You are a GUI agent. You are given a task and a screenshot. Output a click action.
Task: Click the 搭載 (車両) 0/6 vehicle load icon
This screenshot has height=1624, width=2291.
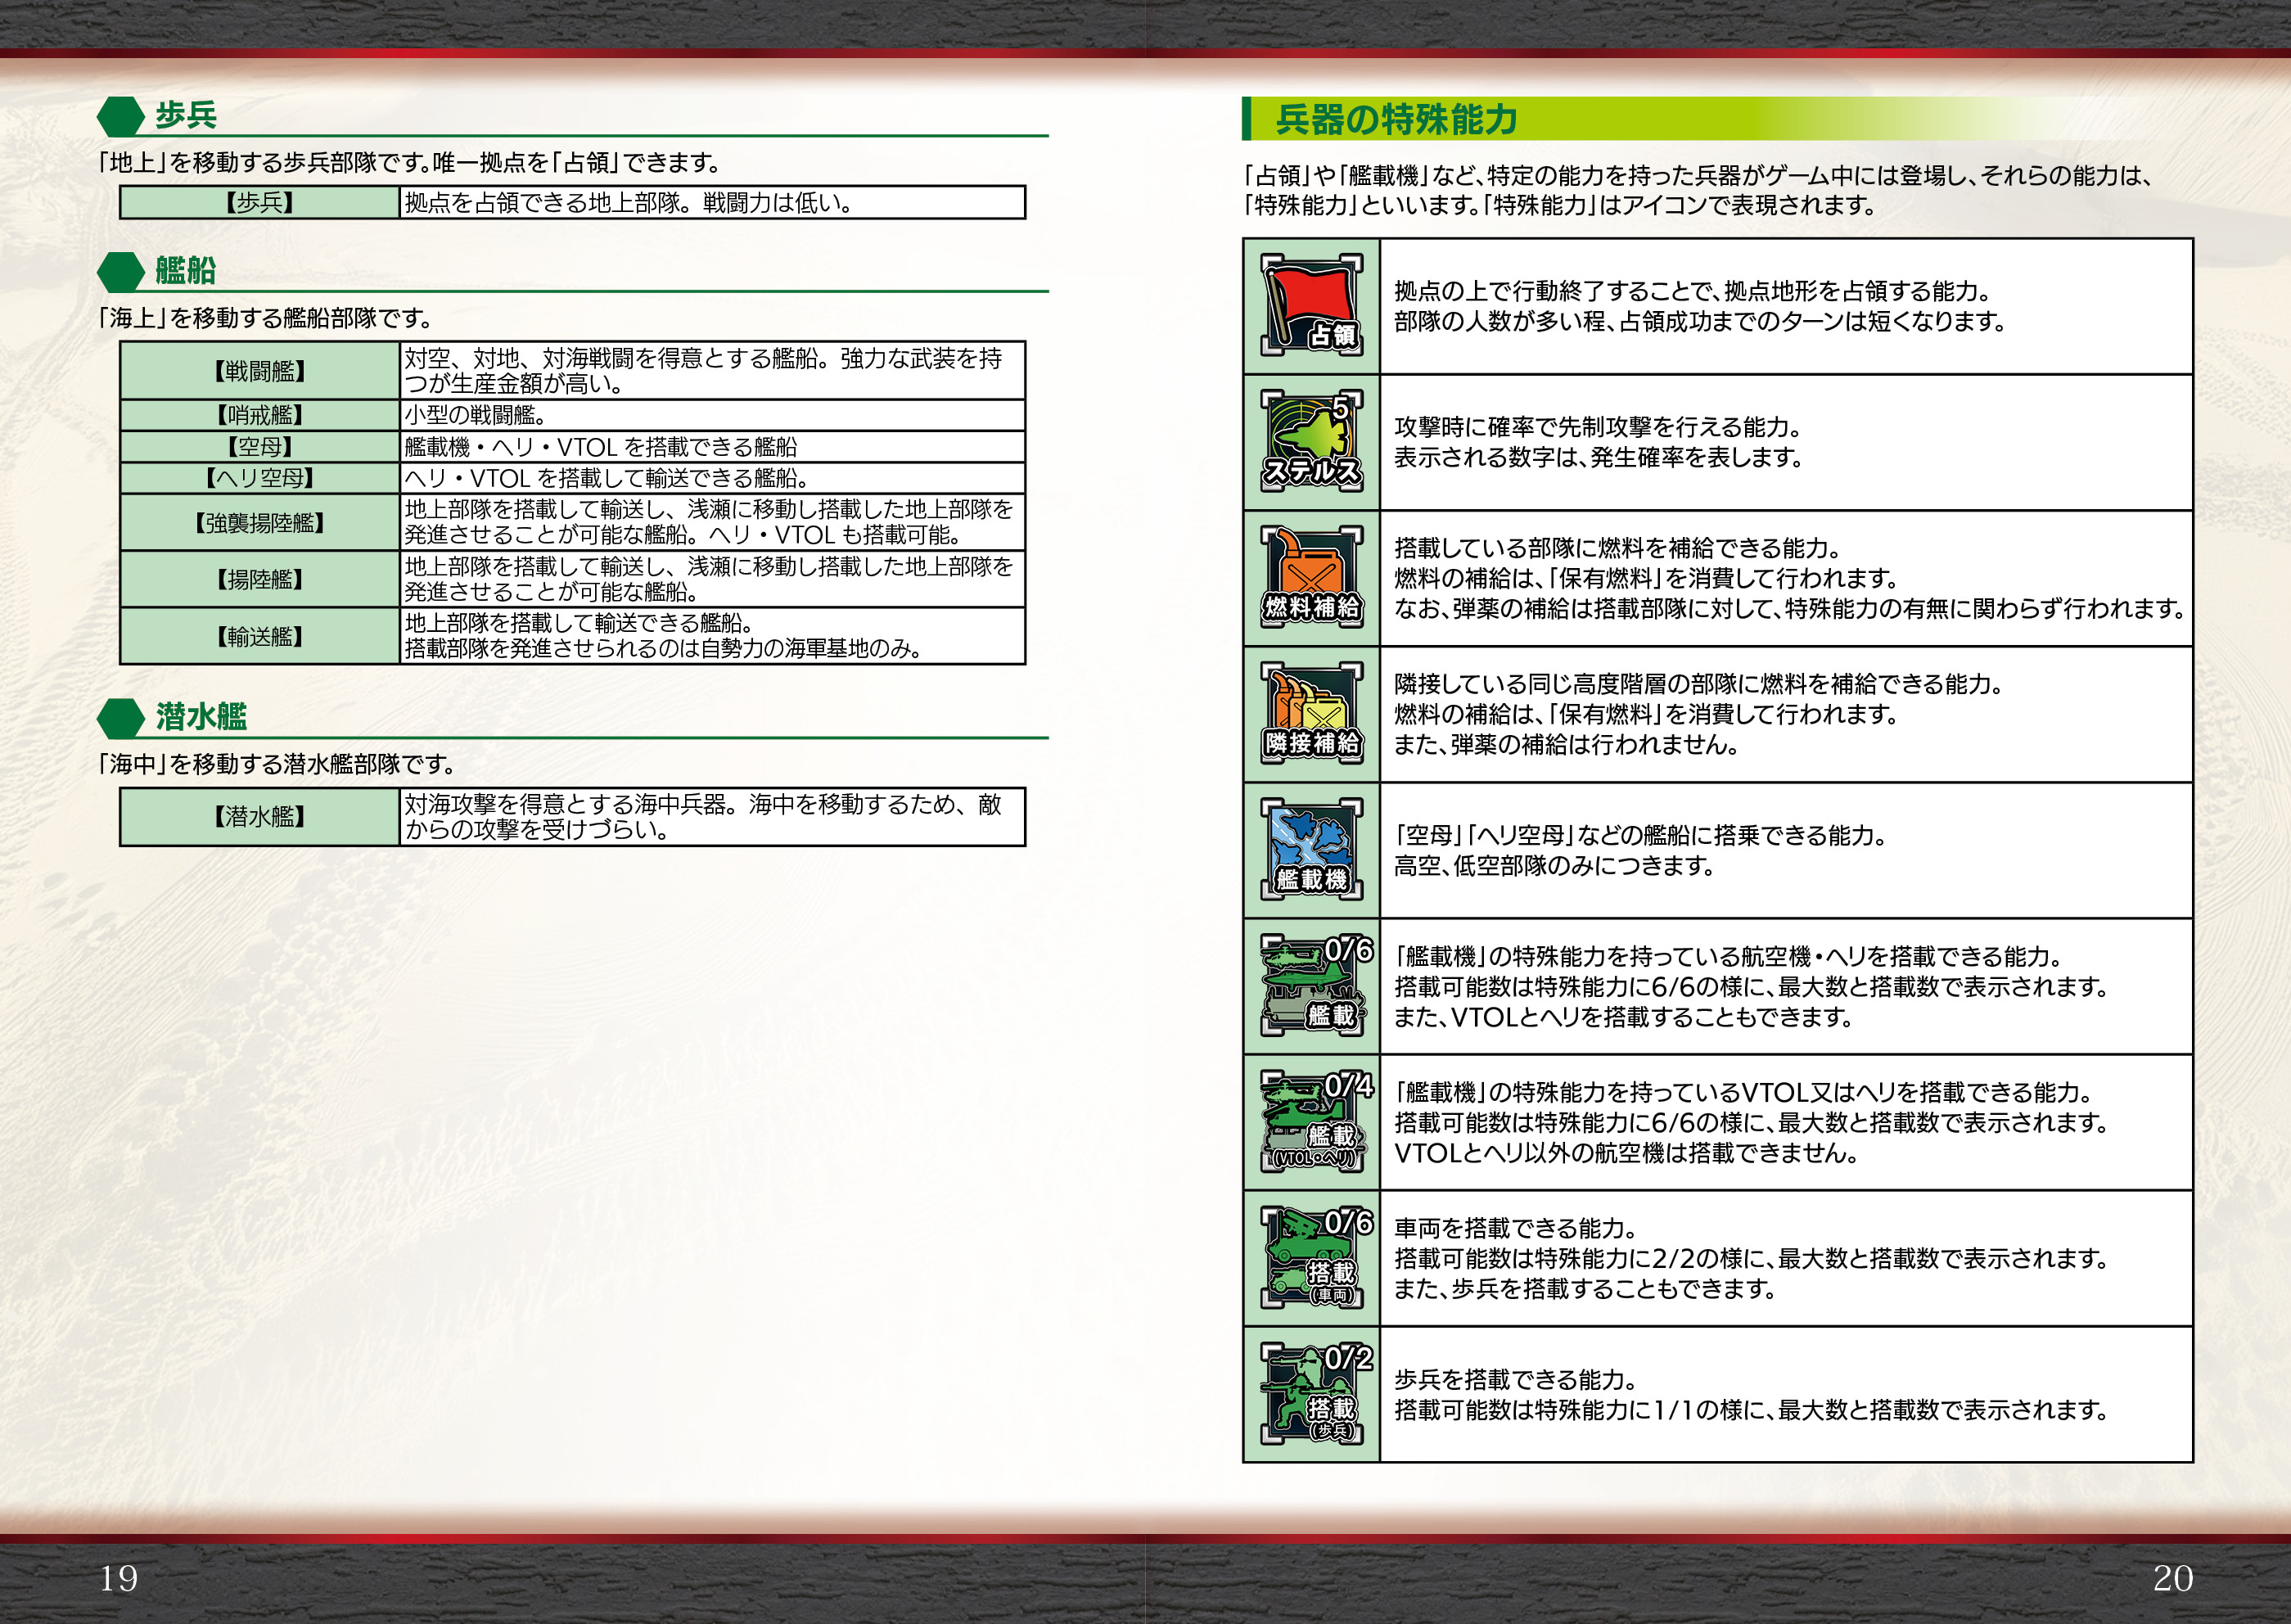(1314, 1257)
